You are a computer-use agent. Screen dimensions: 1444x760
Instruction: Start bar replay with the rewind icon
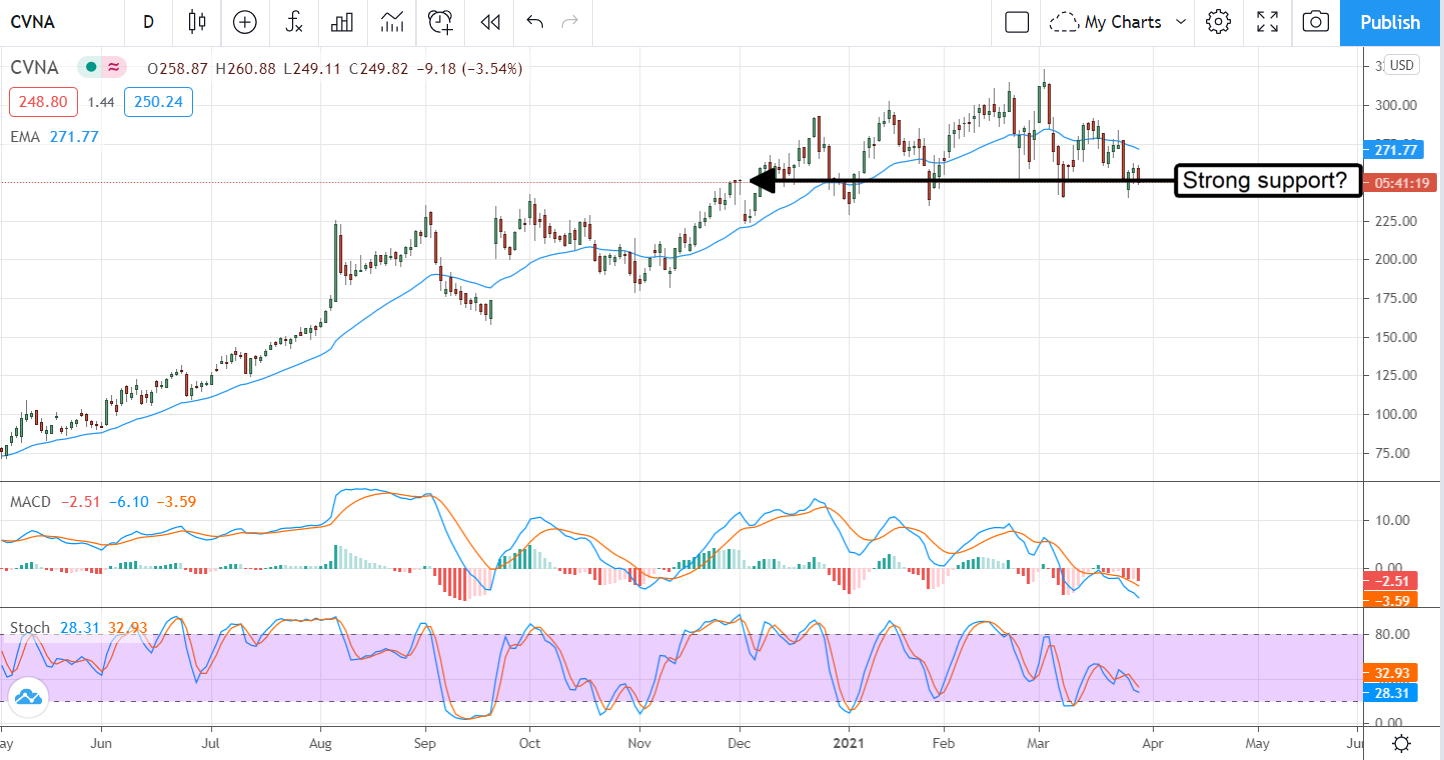tap(489, 22)
